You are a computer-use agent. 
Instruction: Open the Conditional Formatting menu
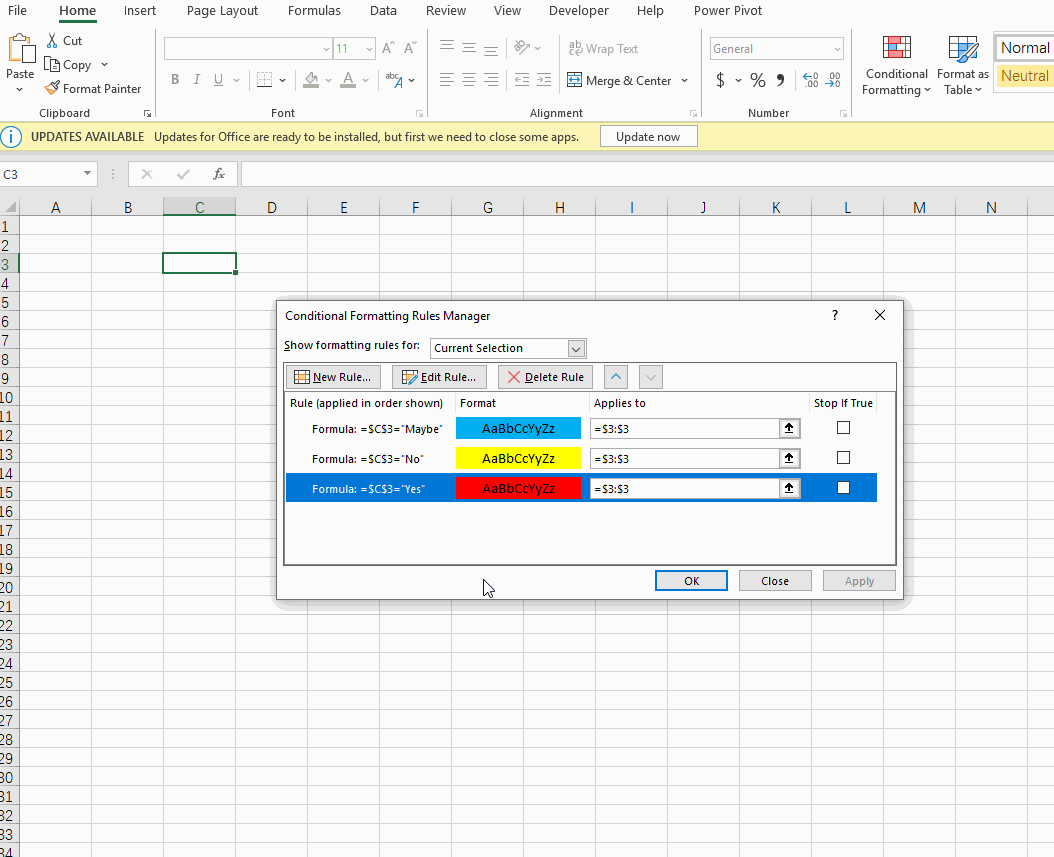(895, 65)
